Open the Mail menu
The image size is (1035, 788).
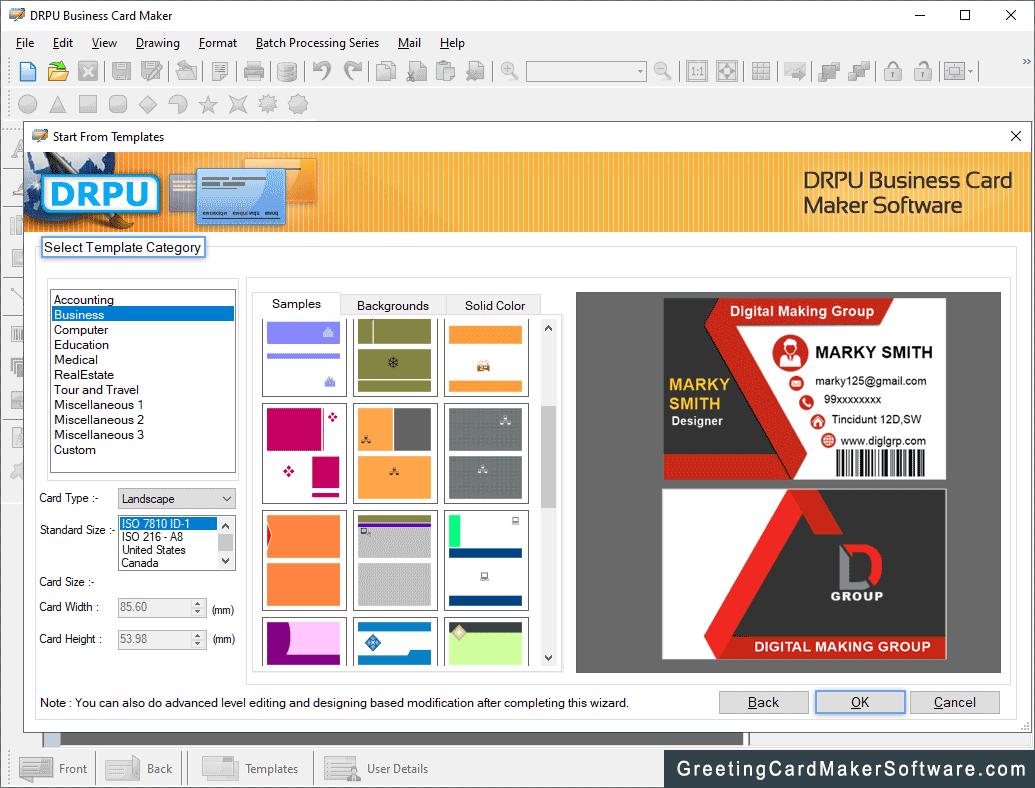point(409,43)
